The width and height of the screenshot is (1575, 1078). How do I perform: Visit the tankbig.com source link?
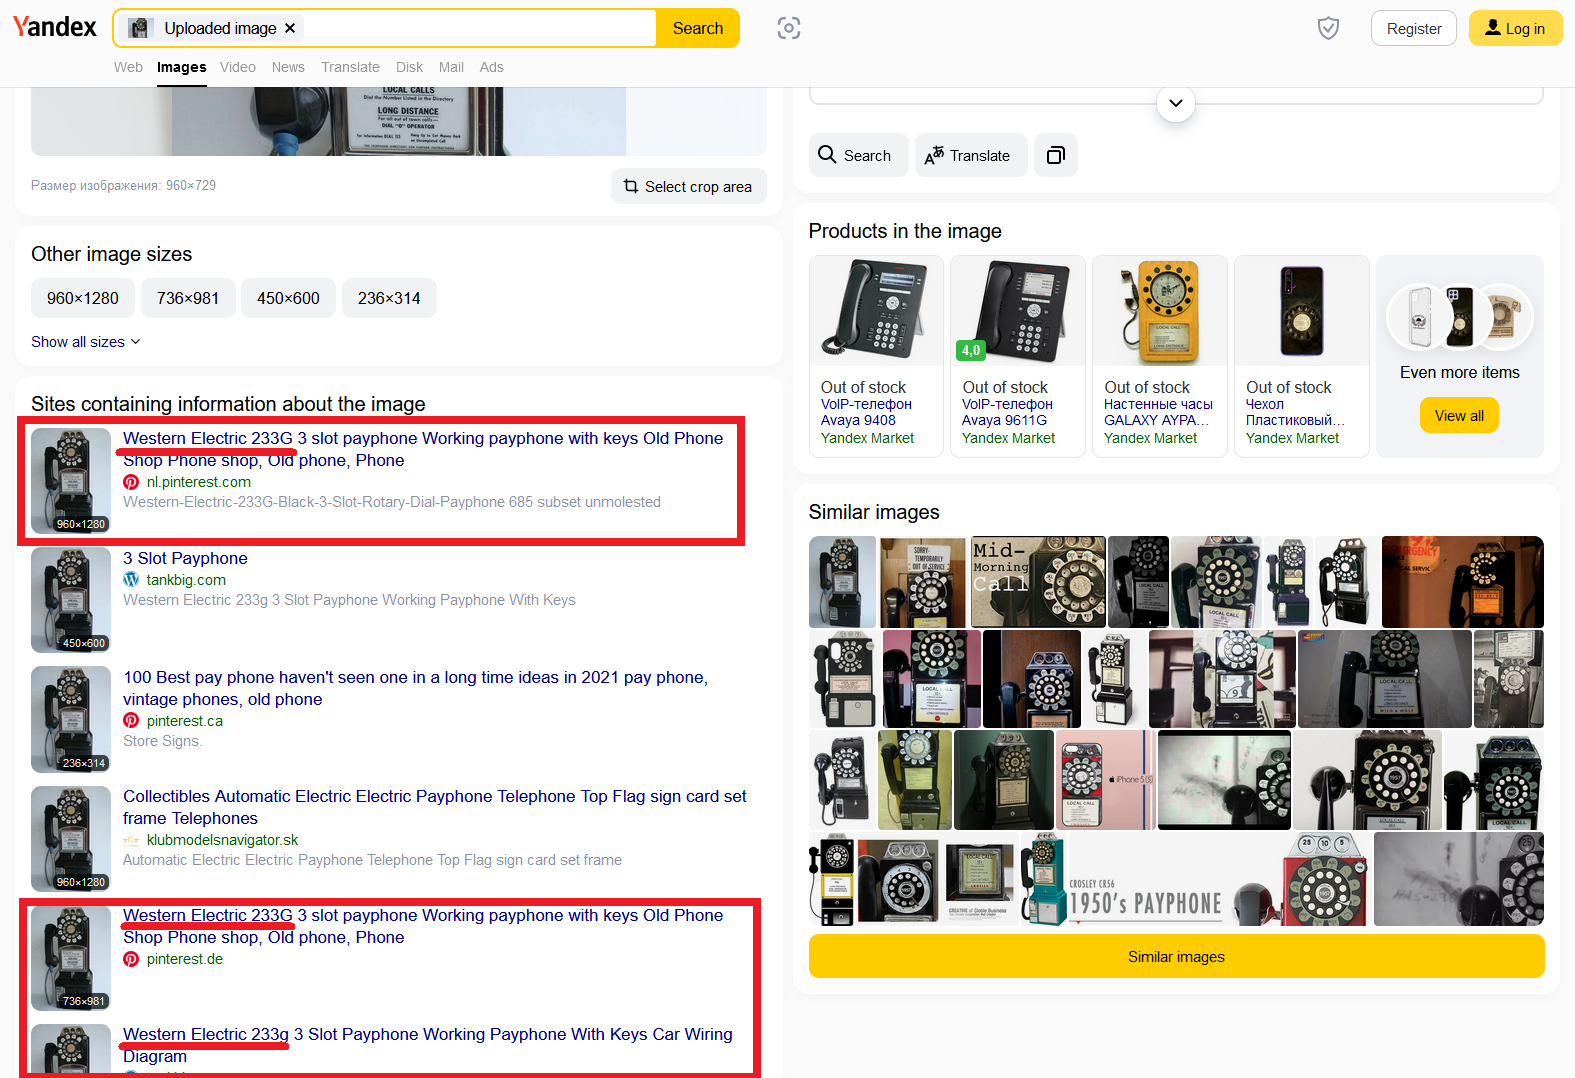[186, 580]
